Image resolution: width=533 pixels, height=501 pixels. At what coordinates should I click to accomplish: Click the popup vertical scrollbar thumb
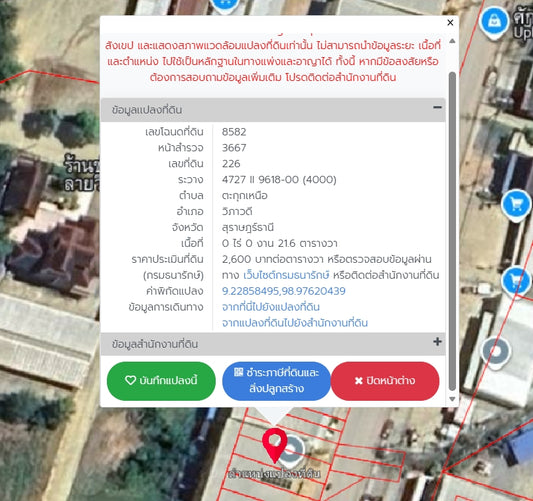tap(452, 231)
